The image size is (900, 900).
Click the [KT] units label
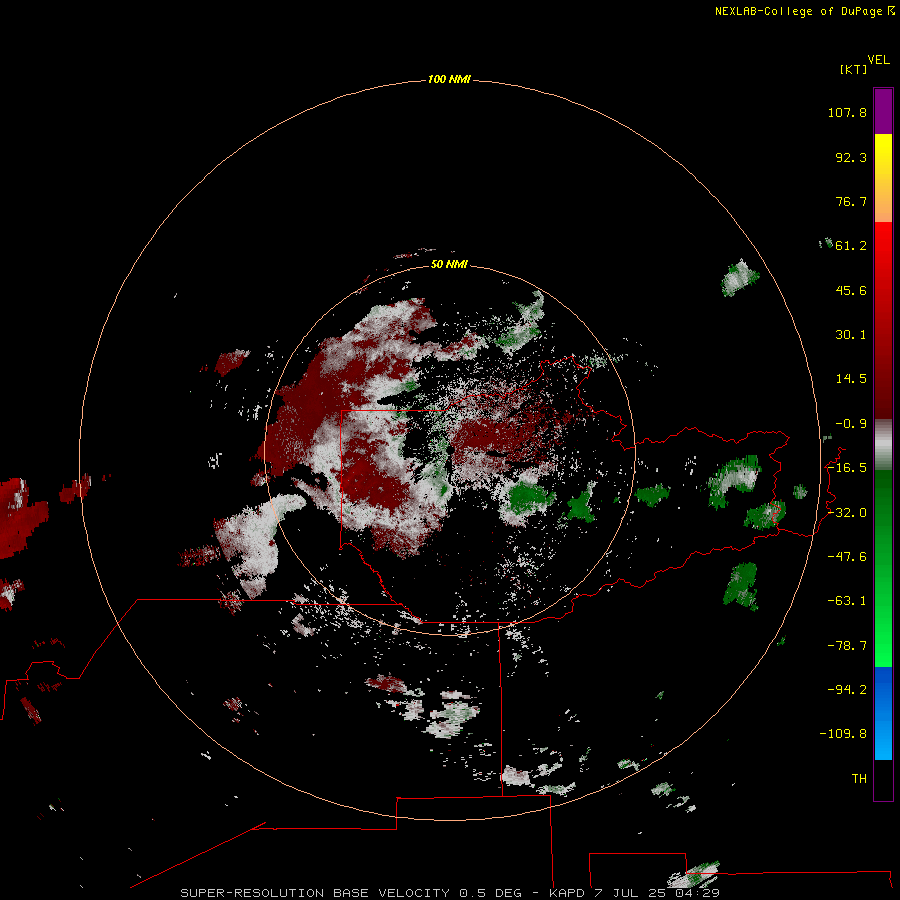click(854, 69)
